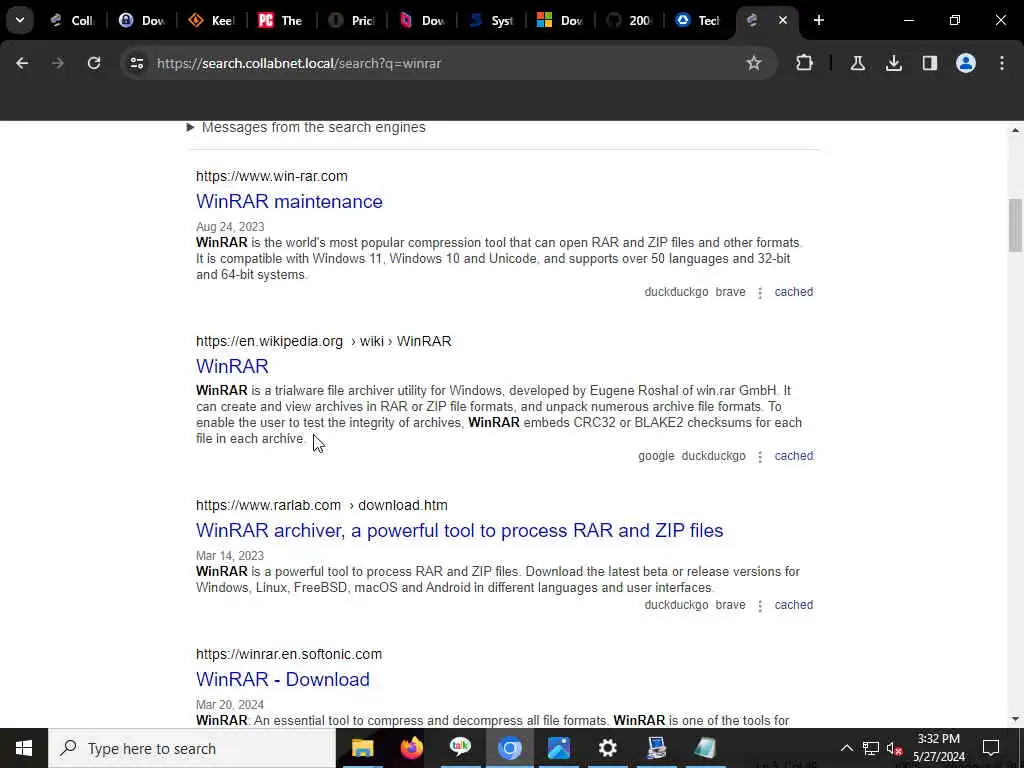1024x768 pixels.
Task: Toggle the browser side panel icon
Action: tap(929, 63)
